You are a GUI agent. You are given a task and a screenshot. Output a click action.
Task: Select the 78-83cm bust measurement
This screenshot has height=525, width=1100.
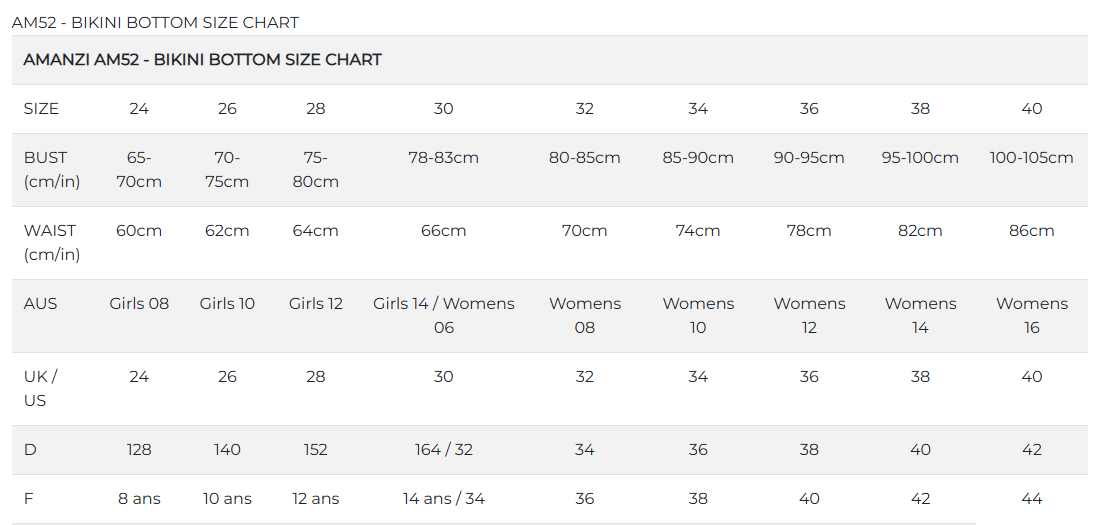pos(444,158)
